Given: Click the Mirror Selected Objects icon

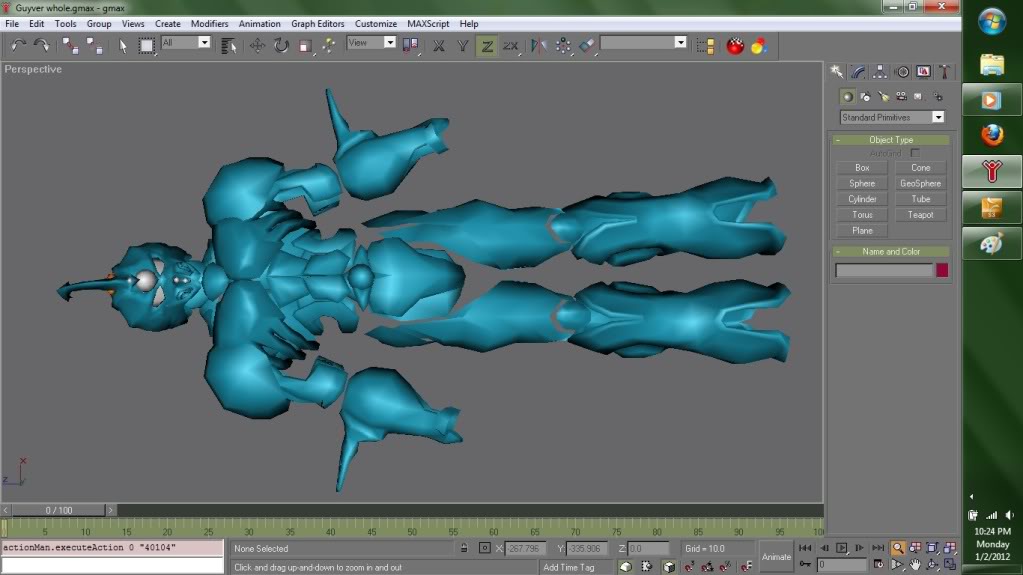Looking at the screenshot, I should pos(538,46).
